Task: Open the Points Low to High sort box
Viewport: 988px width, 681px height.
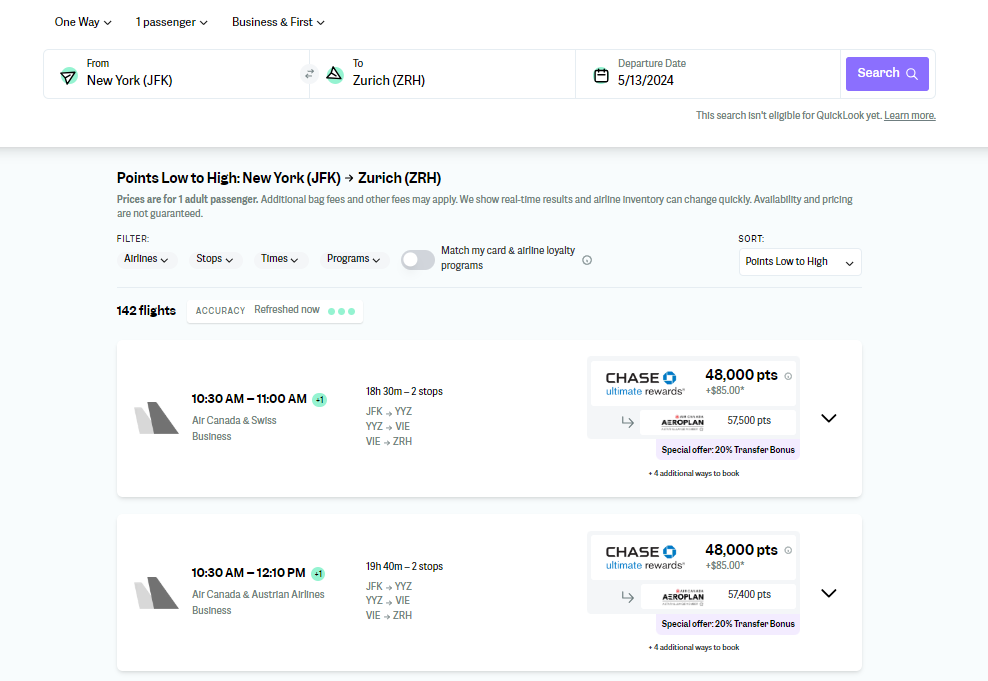Action: tap(800, 262)
